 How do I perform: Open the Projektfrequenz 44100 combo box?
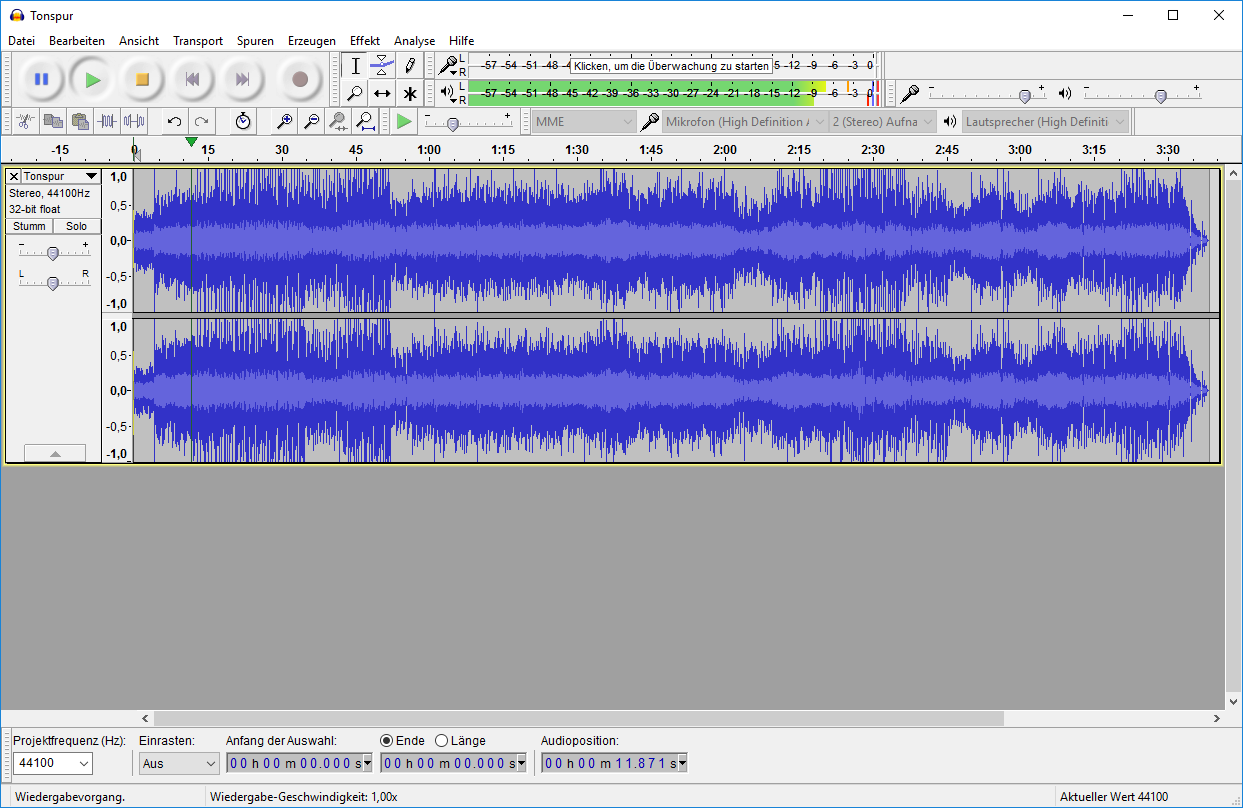(53, 764)
